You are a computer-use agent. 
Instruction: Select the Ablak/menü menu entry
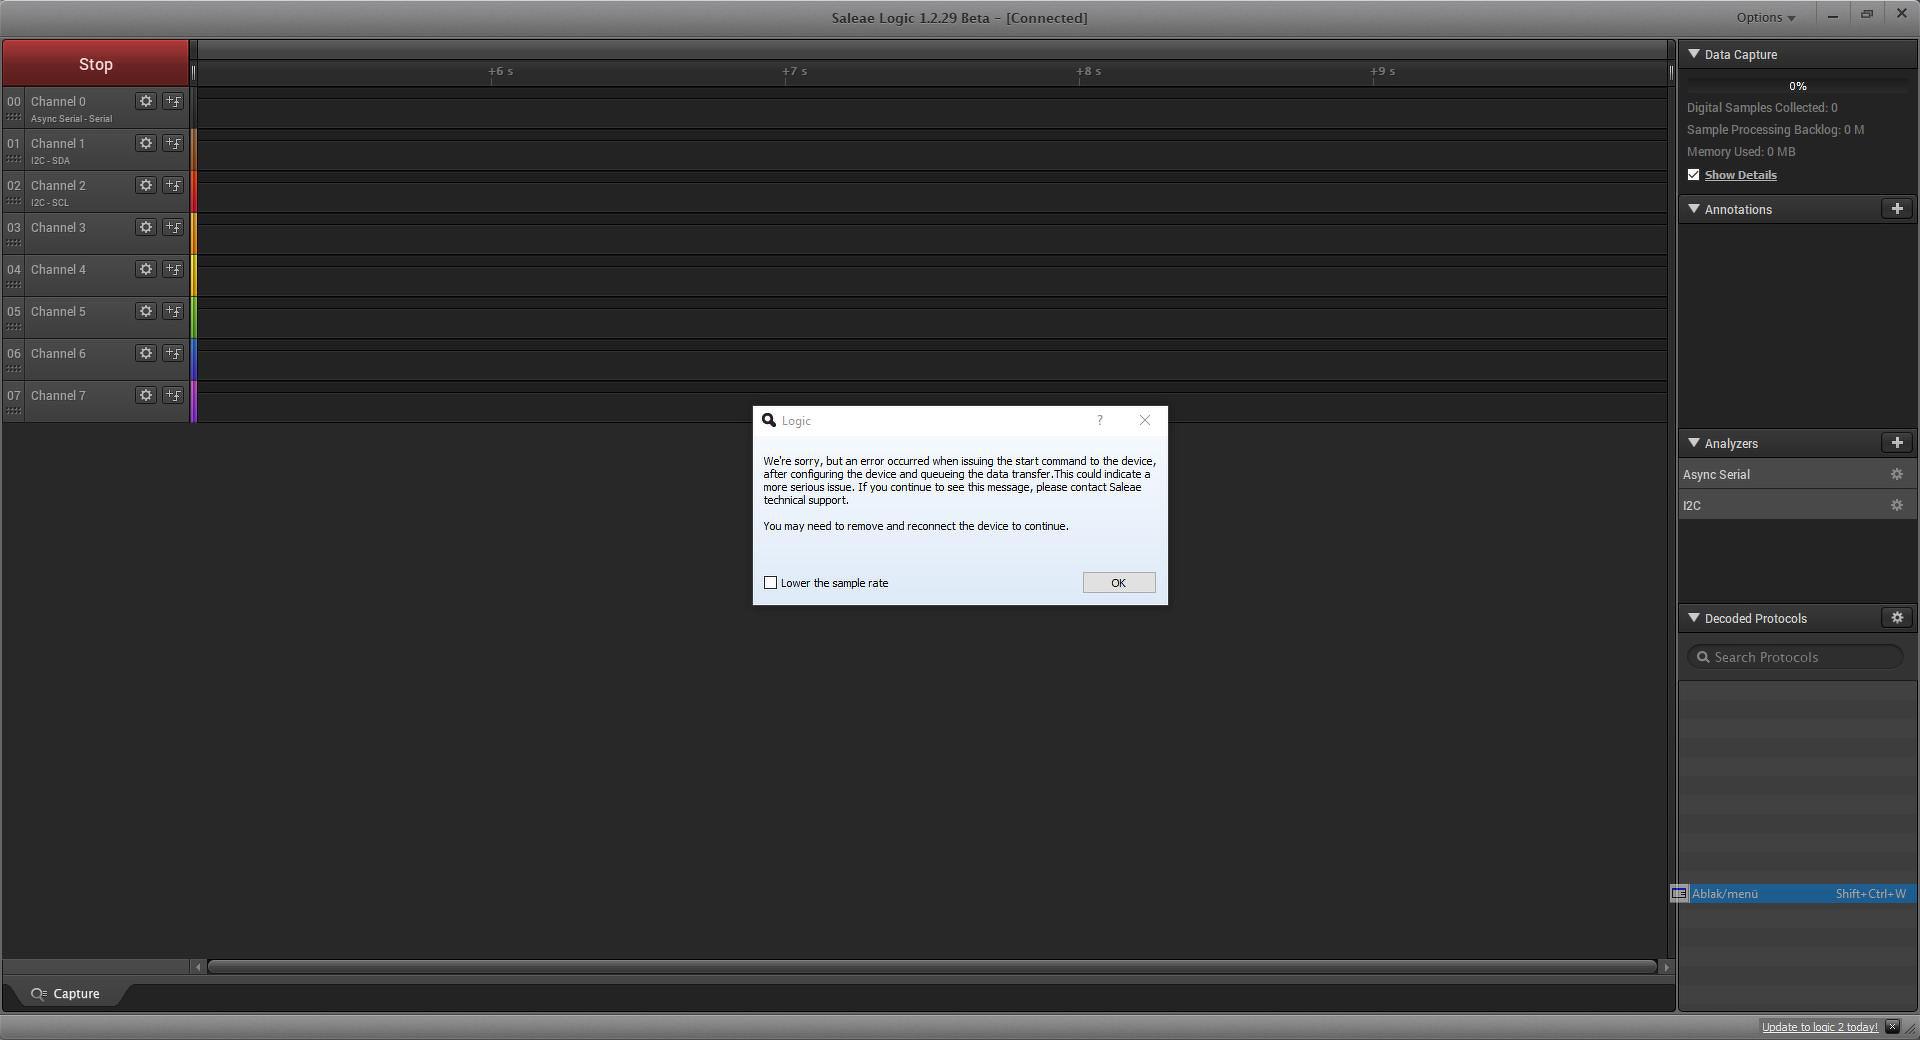1794,894
